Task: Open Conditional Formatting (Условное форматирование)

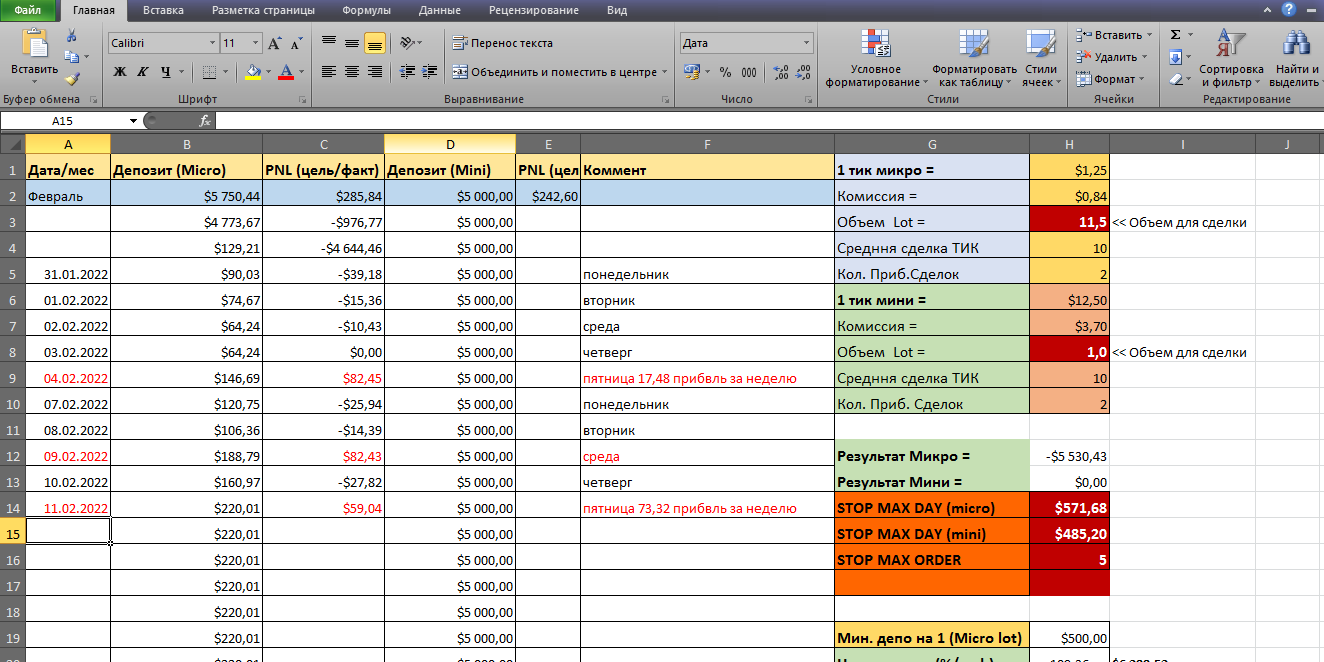Action: [x=875, y=58]
